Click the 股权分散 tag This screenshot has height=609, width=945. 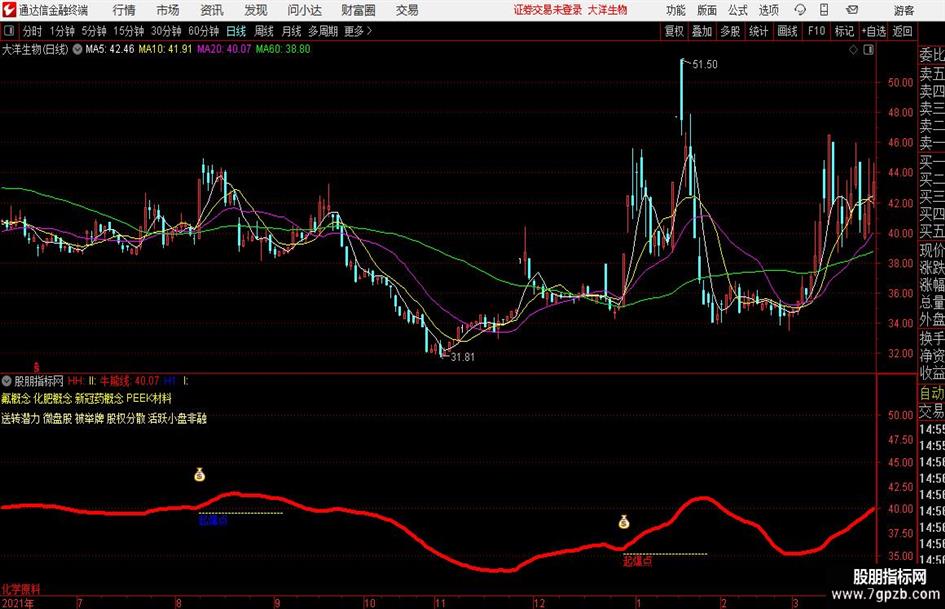(126, 418)
